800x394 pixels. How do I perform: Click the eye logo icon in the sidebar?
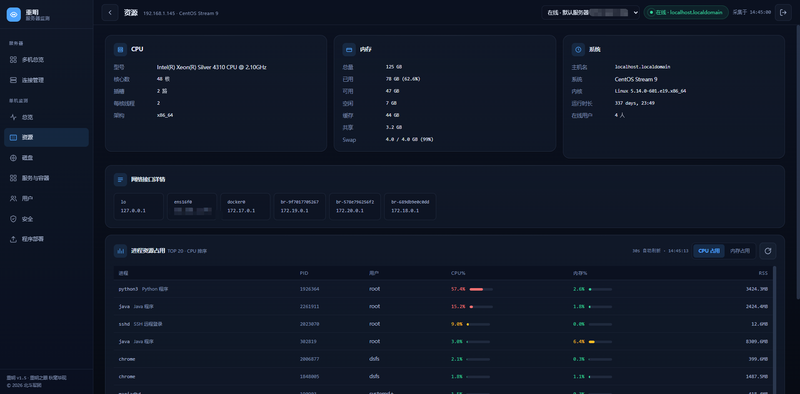coord(14,14)
